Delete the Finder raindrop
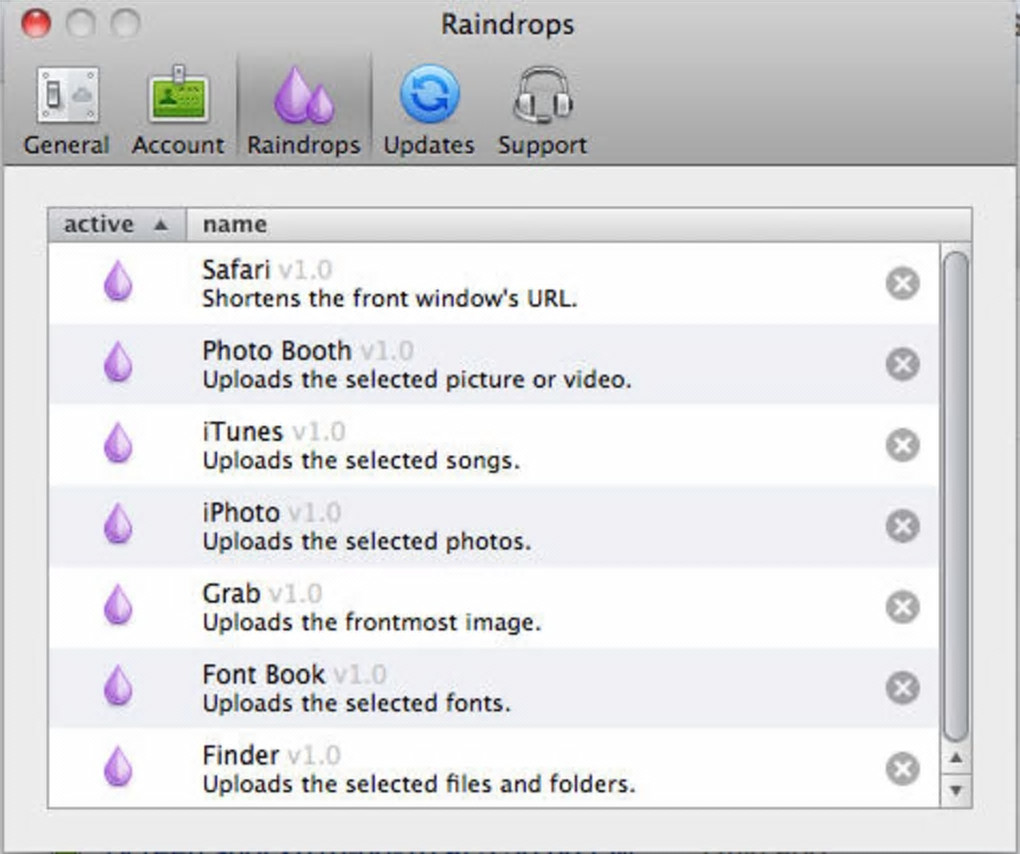This screenshot has width=1020, height=854. coord(902,768)
